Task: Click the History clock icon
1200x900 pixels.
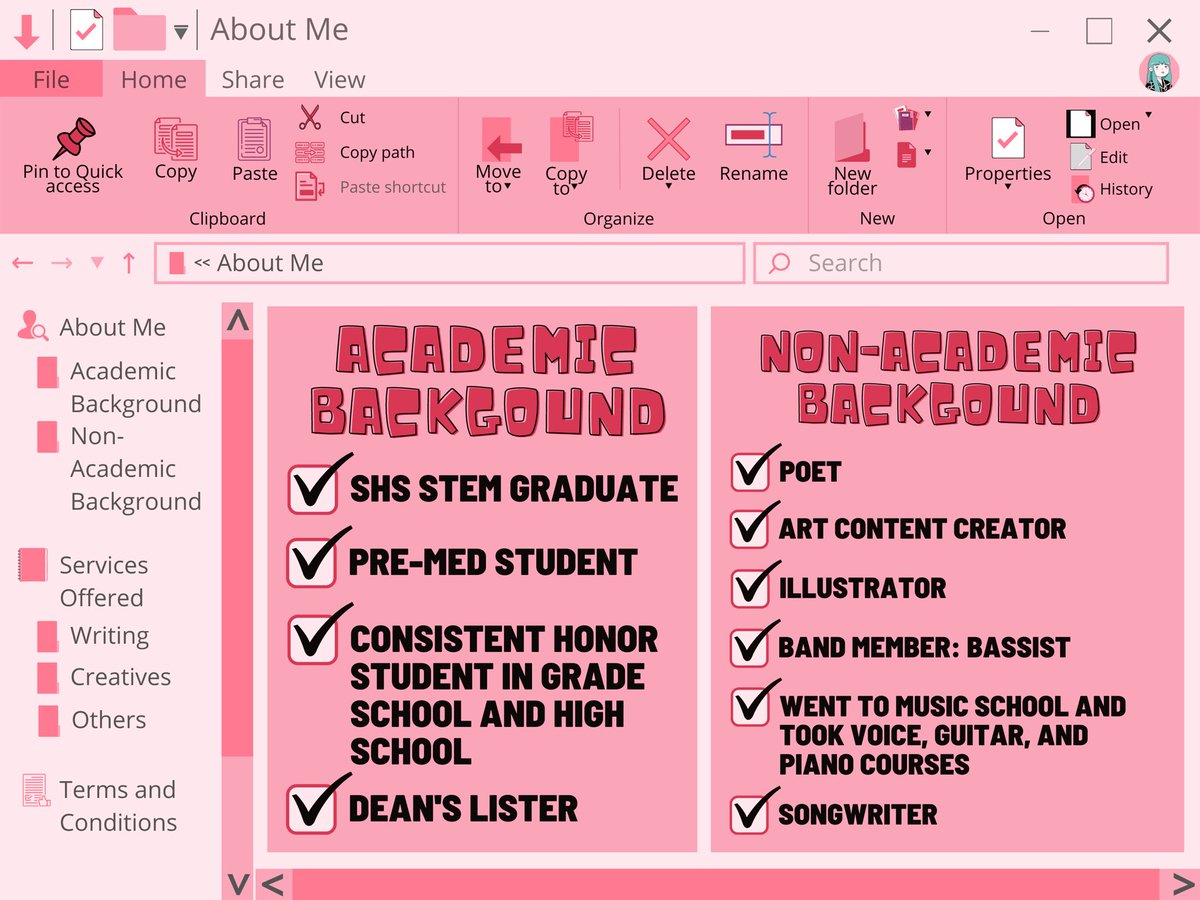Action: (1083, 189)
